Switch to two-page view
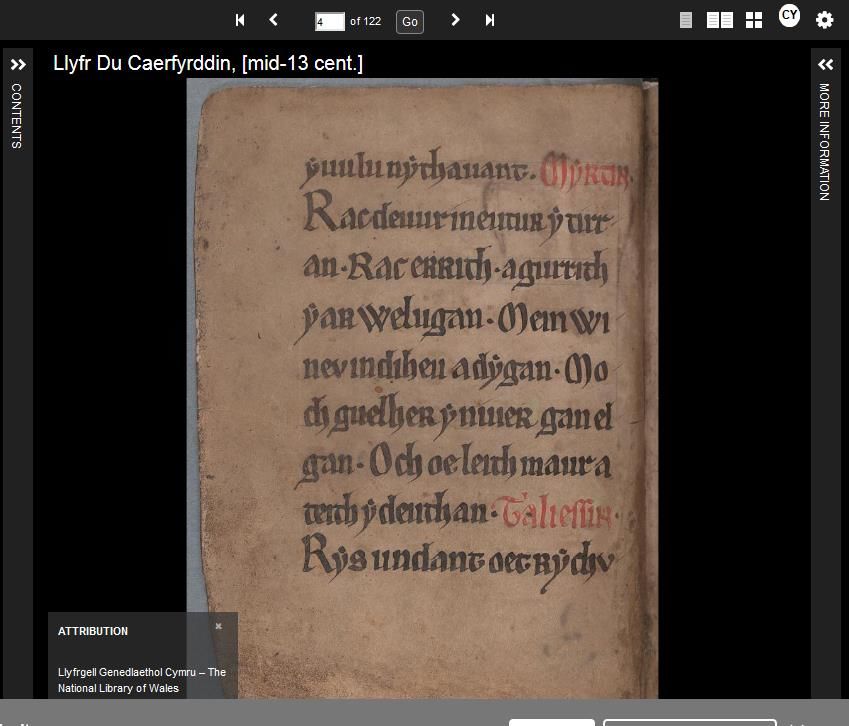The image size is (849, 726). 720,21
